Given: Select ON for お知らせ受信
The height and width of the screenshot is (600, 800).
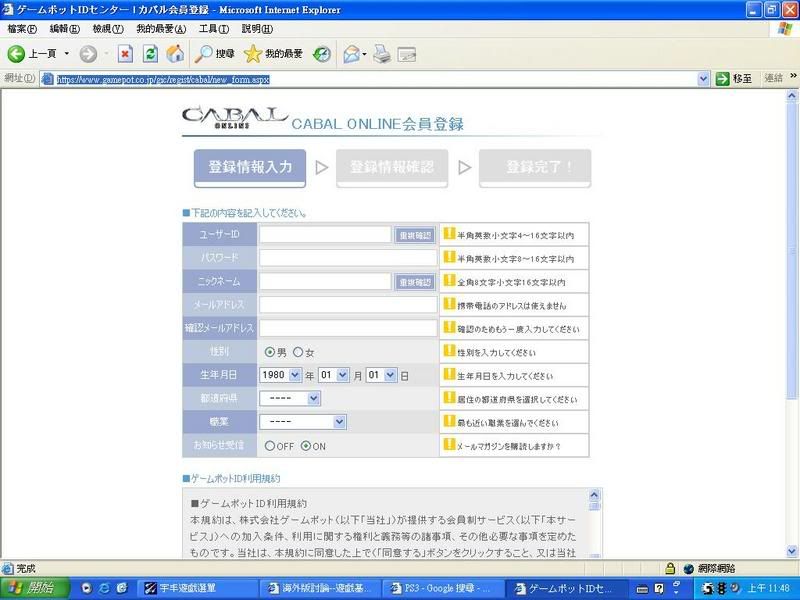Looking at the screenshot, I should (306, 446).
